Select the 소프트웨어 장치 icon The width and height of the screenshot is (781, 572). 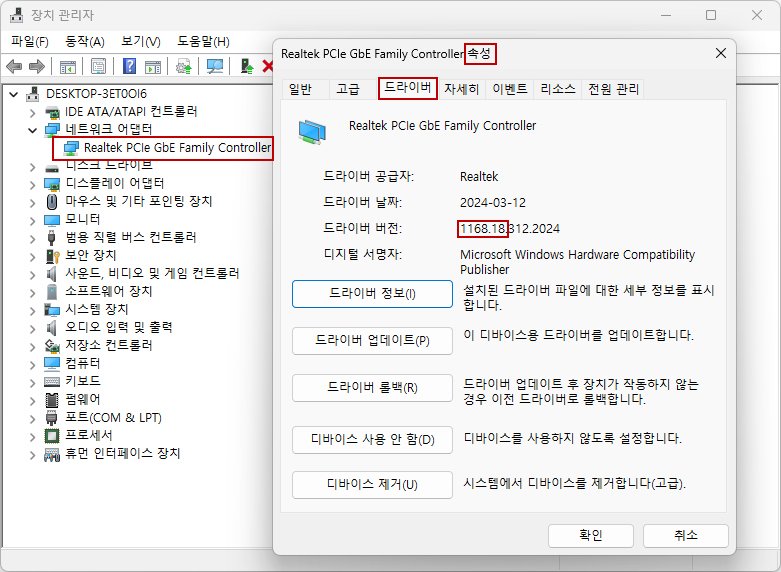pyautogui.click(x=52, y=292)
